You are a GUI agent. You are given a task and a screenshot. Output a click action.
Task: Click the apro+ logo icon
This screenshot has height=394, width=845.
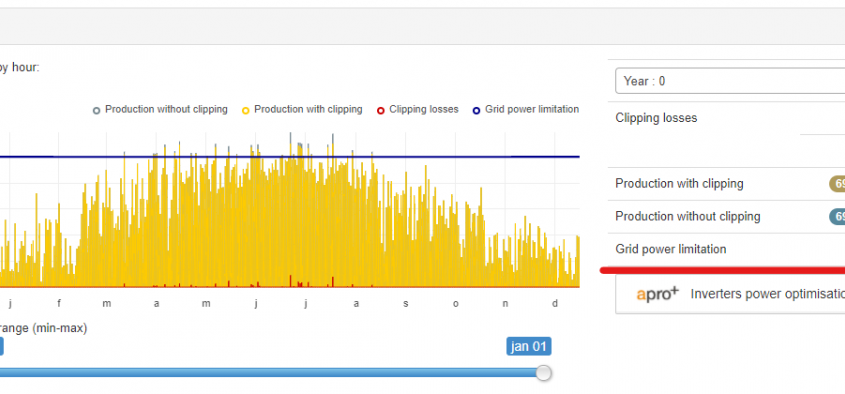657,294
